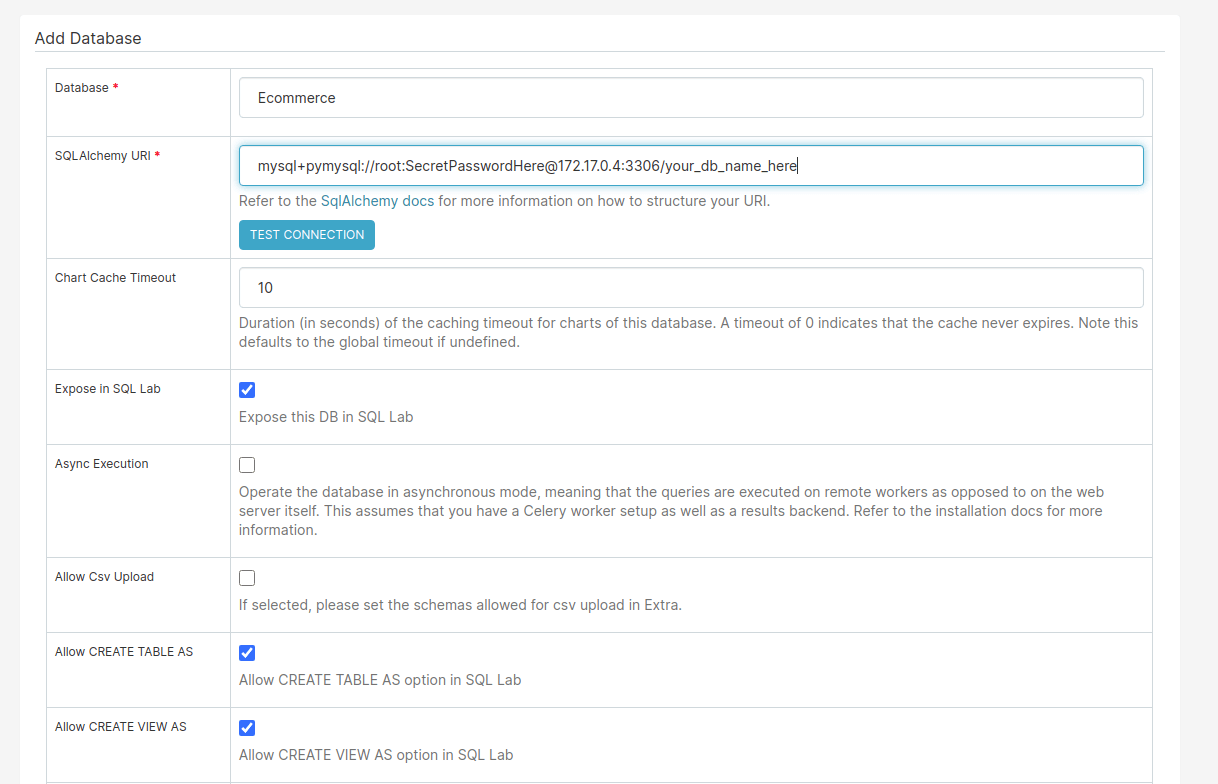The height and width of the screenshot is (784, 1218).
Task: Click the Database name input field
Action: [690, 98]
